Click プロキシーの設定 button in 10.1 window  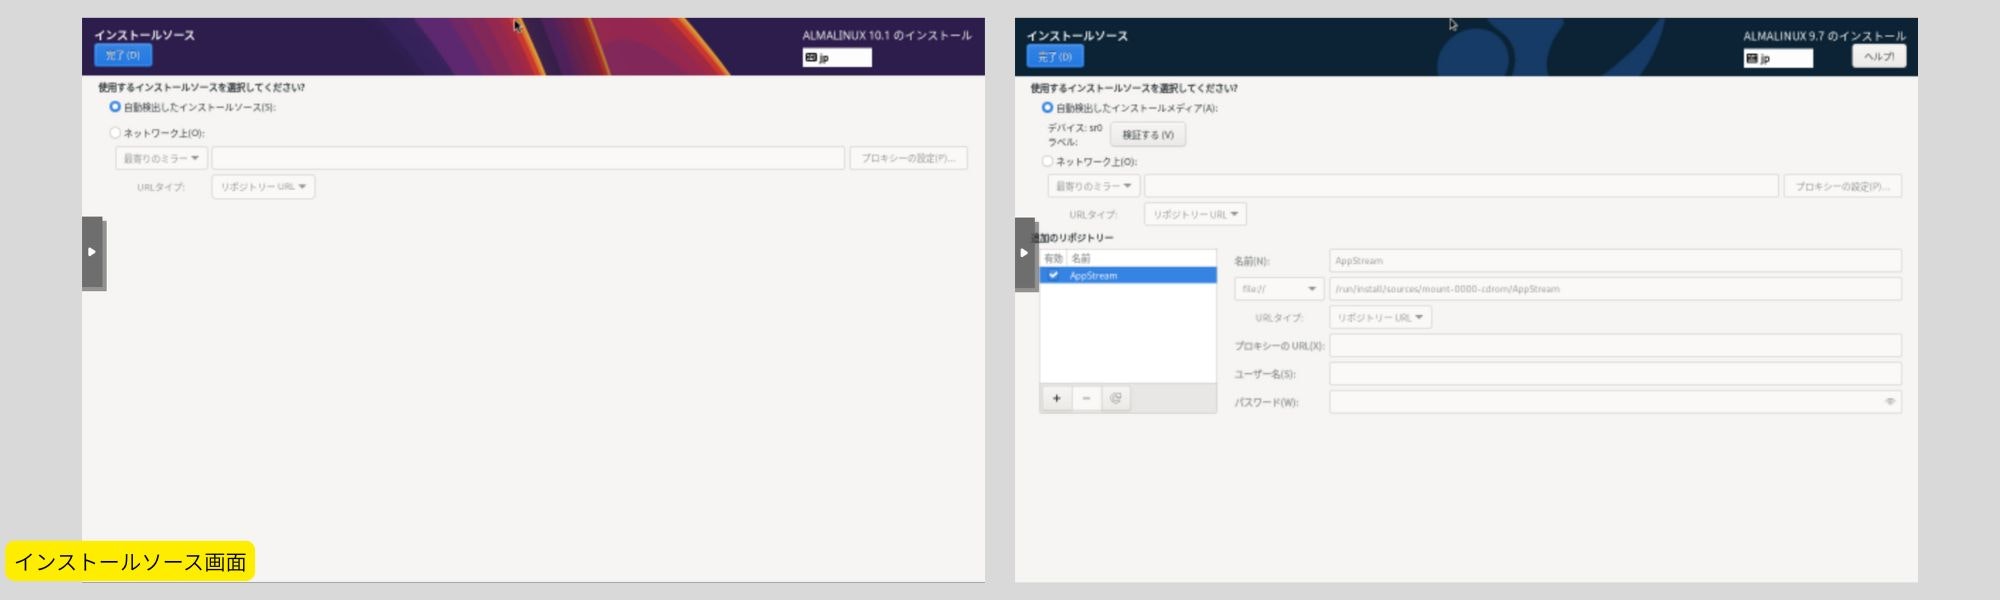point(908,158)
